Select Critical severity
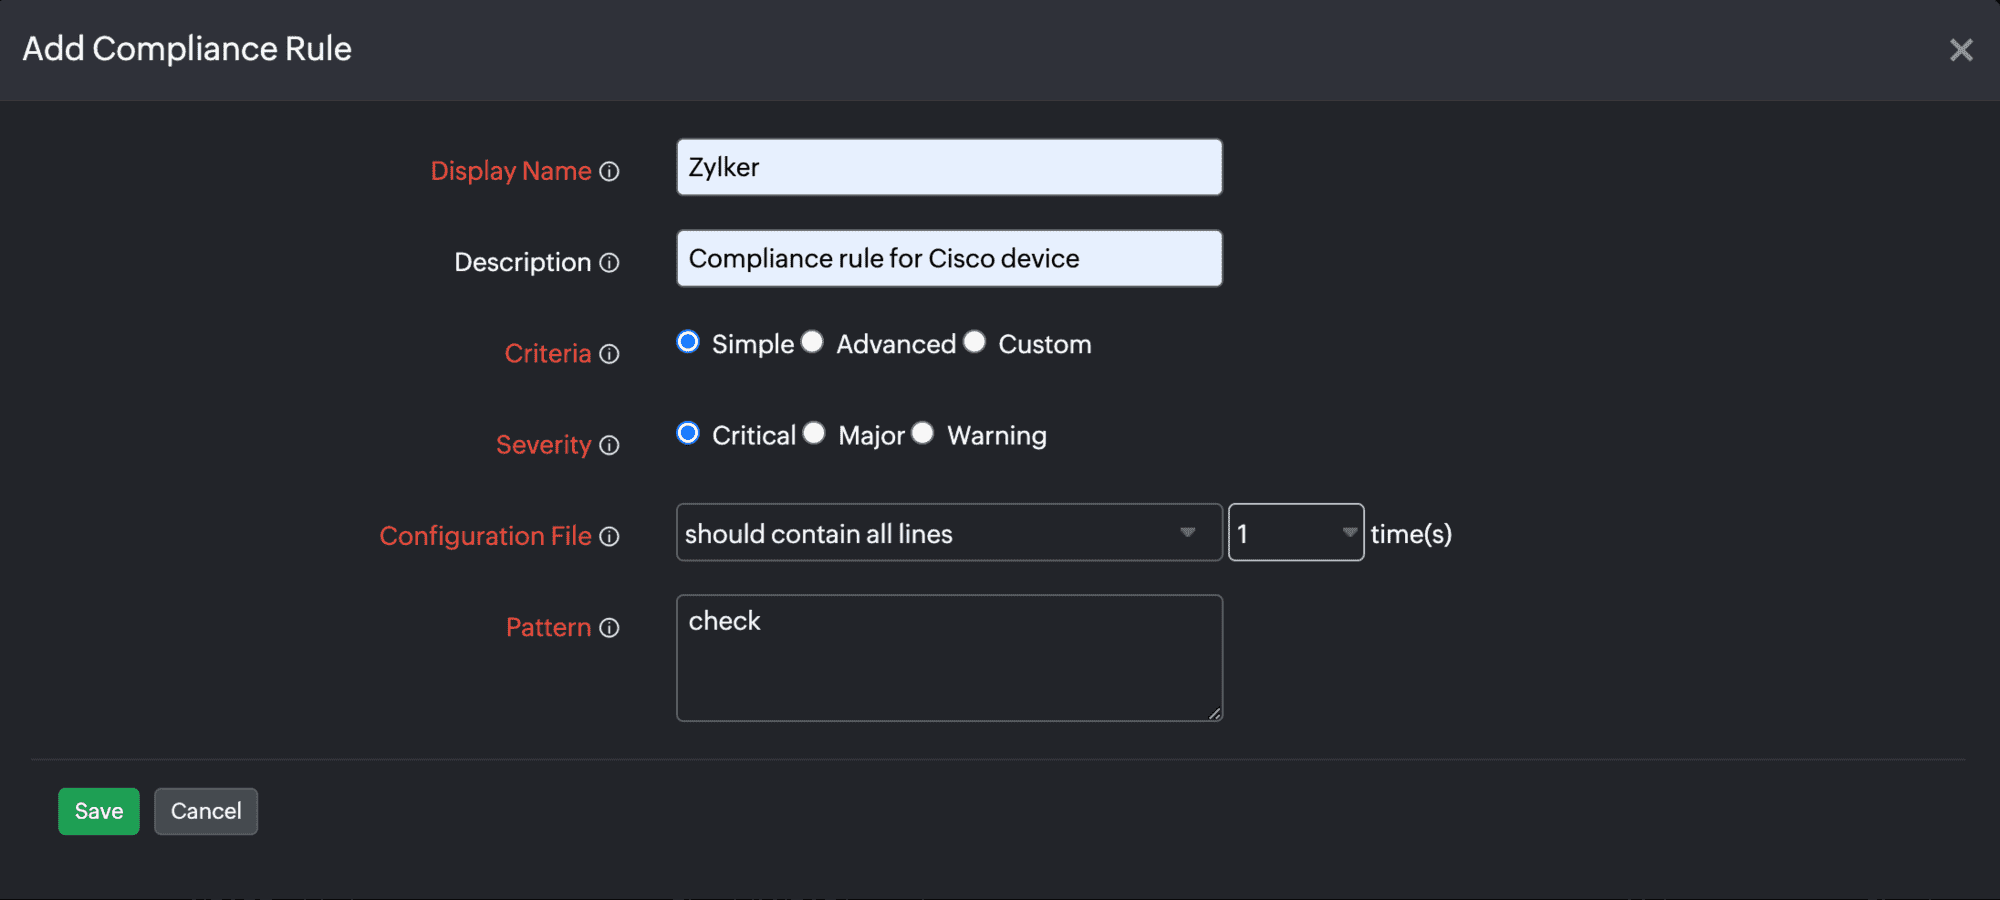 tap(688, 433)
